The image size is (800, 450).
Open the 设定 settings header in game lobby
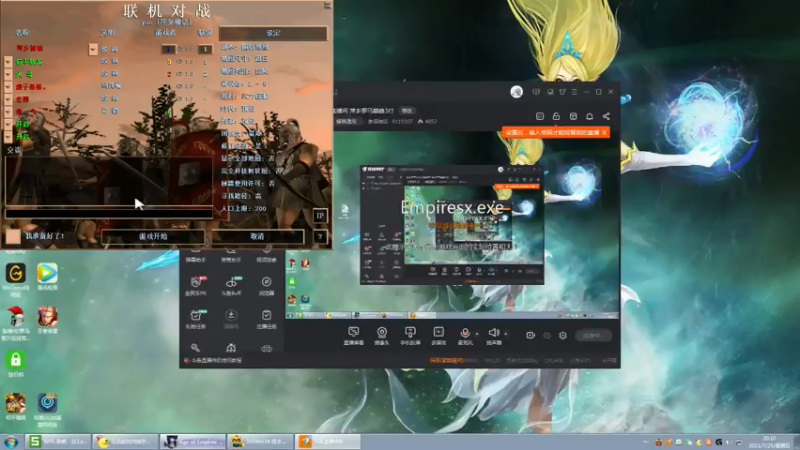(x=273, y=33)
